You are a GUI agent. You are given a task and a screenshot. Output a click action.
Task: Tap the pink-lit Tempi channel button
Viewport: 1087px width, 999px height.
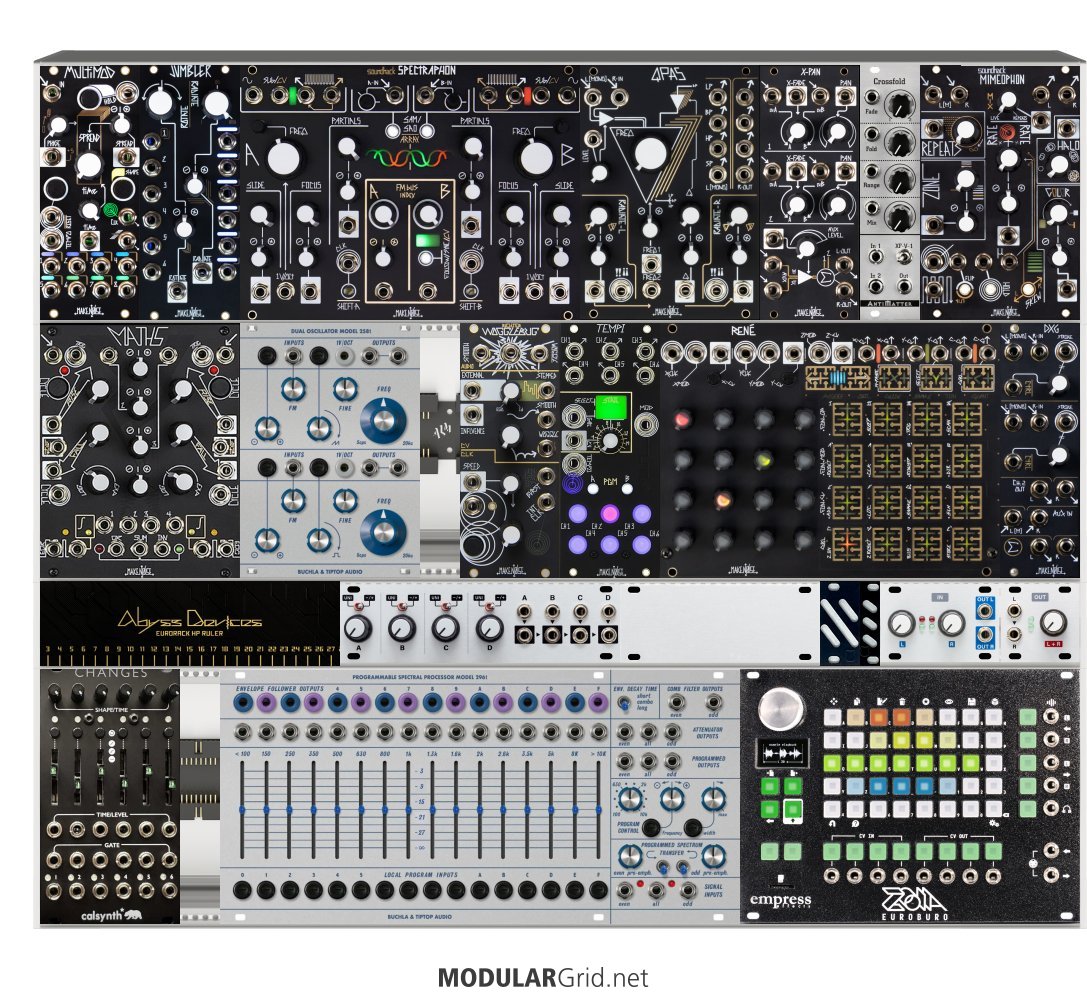coord(609,514)
